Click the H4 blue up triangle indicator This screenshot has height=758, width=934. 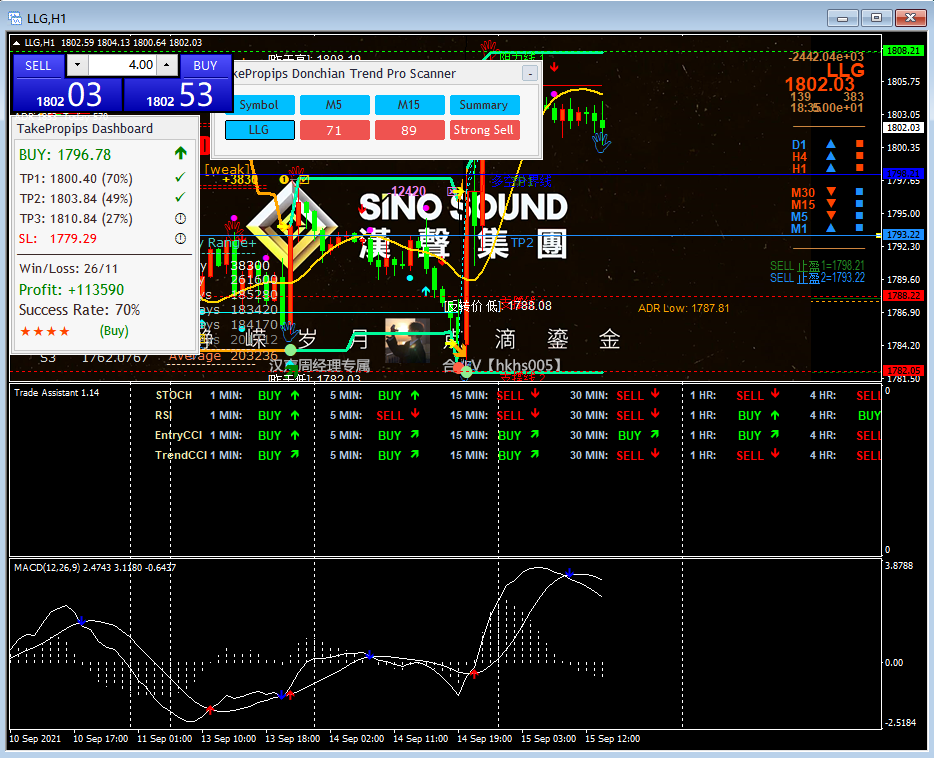831,156
